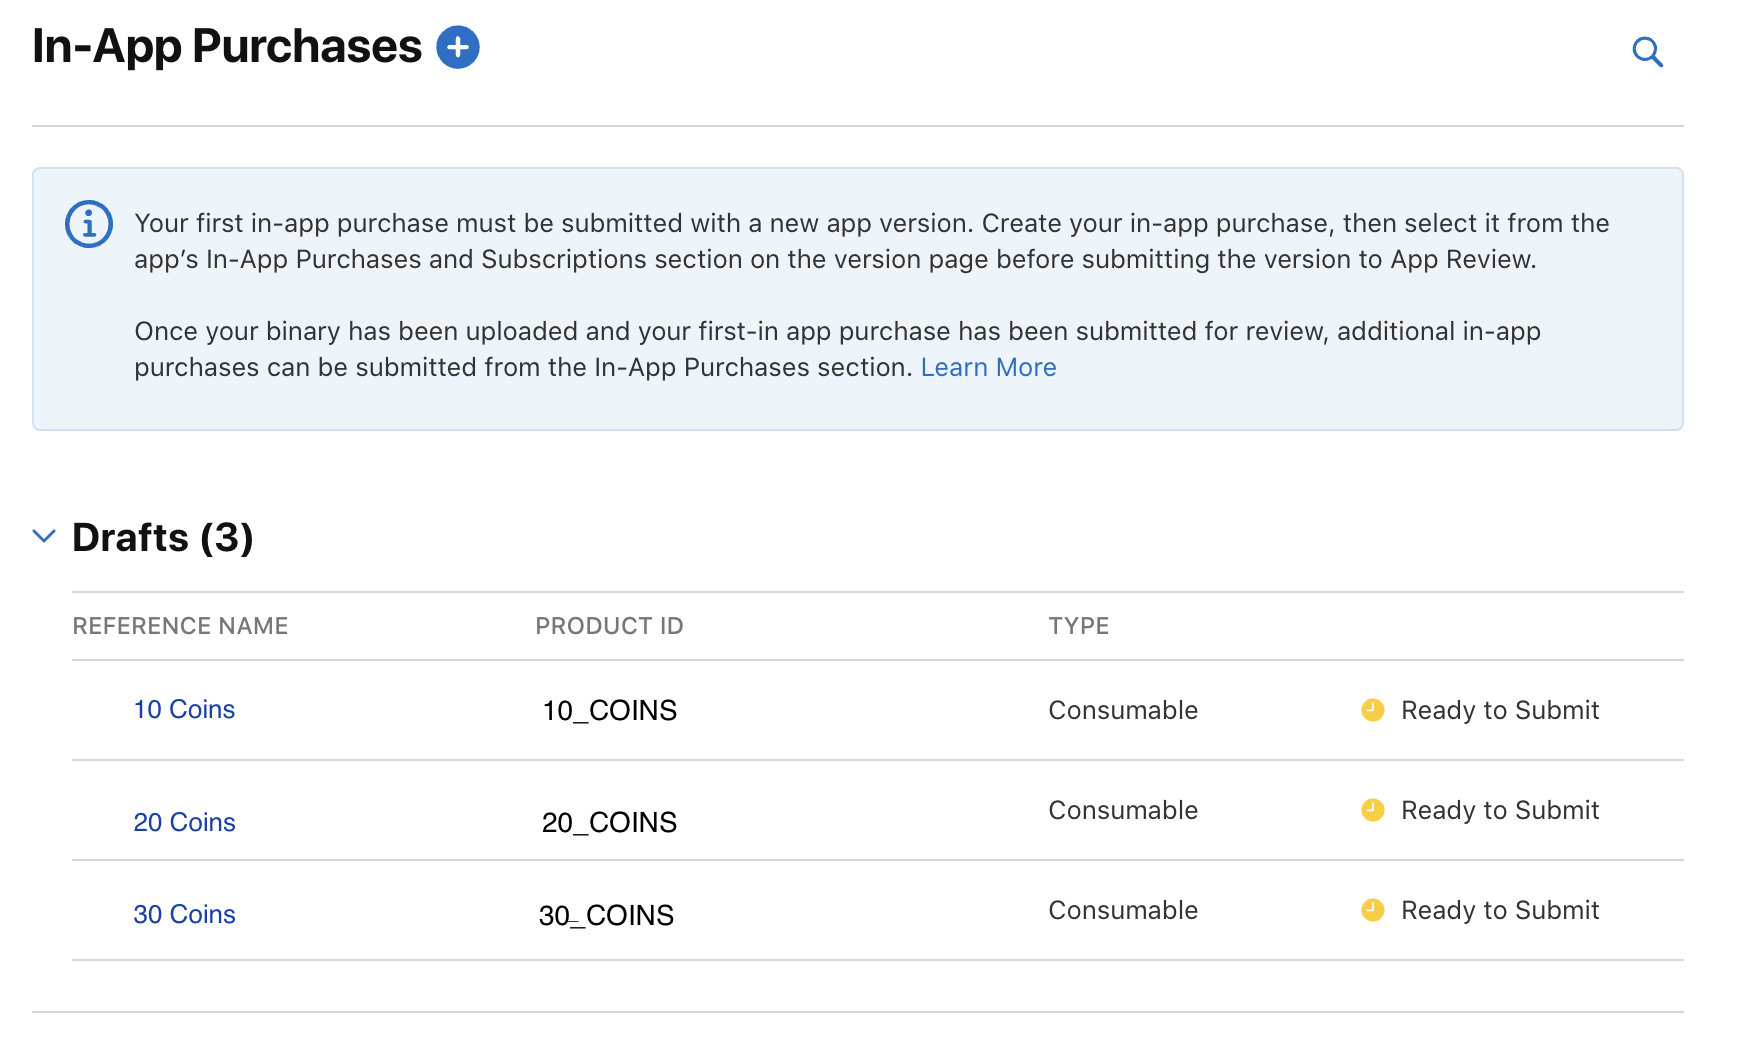Image resolution: width=1740 pixels, height=1048 pixels.
Task: Click yellow status icon for 10 Coins
Action: (1373, 710)
